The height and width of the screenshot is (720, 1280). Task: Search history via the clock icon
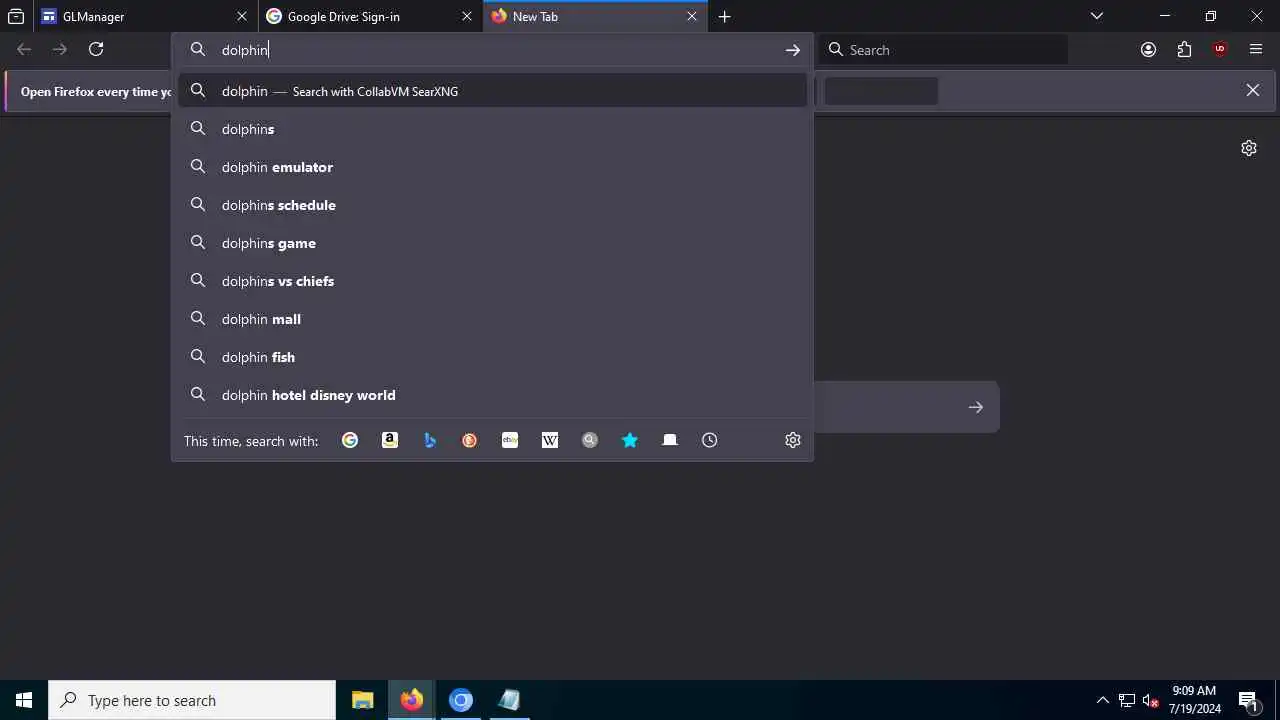point(710,440)
